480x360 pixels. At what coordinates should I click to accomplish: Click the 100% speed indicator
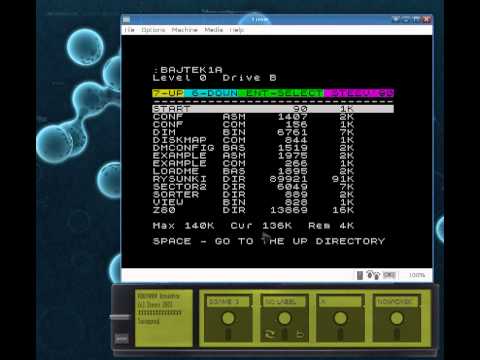pyautogui.click(x=417, y=275)
